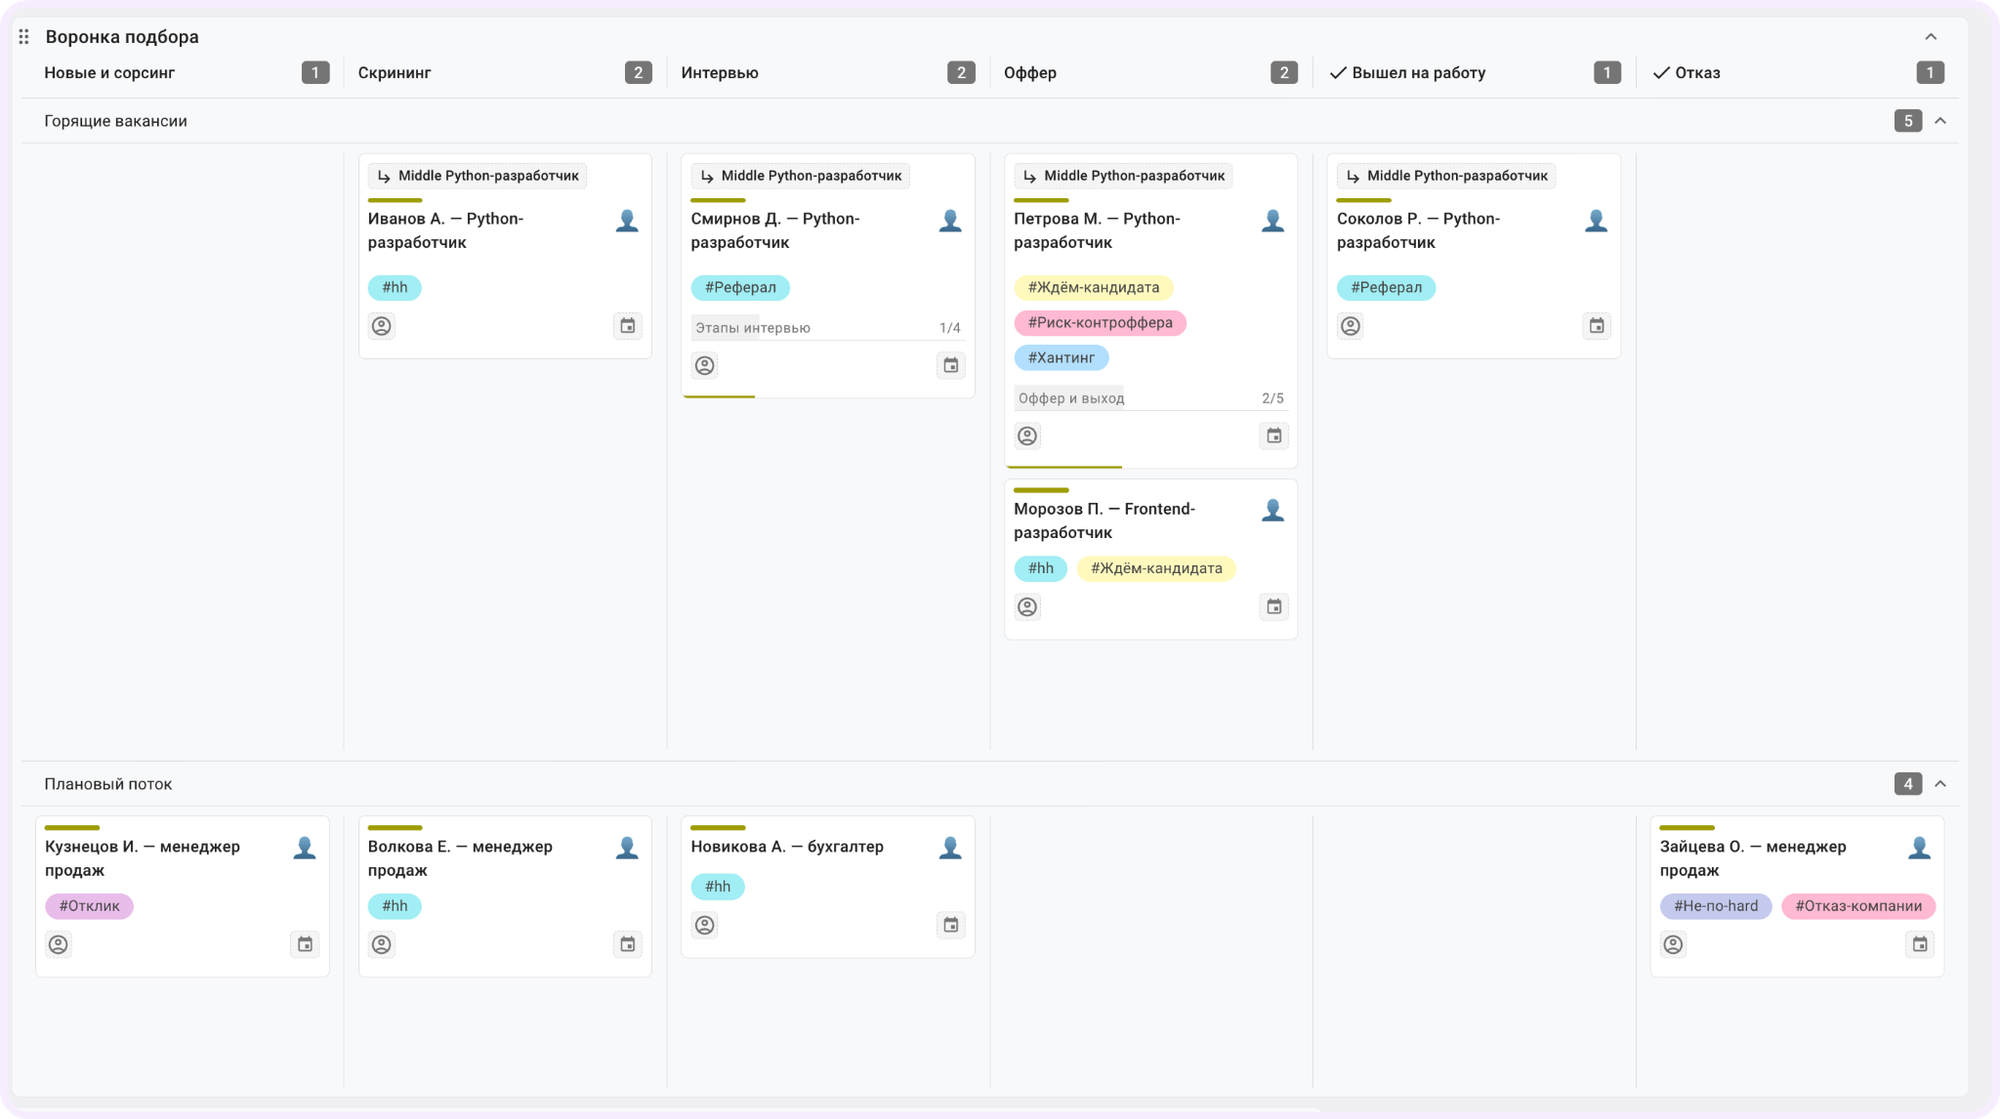This screenshot has width=2000, height=1119.
Task: Open calendar icon on Кузнецов И. card
Action: [304, 944]
